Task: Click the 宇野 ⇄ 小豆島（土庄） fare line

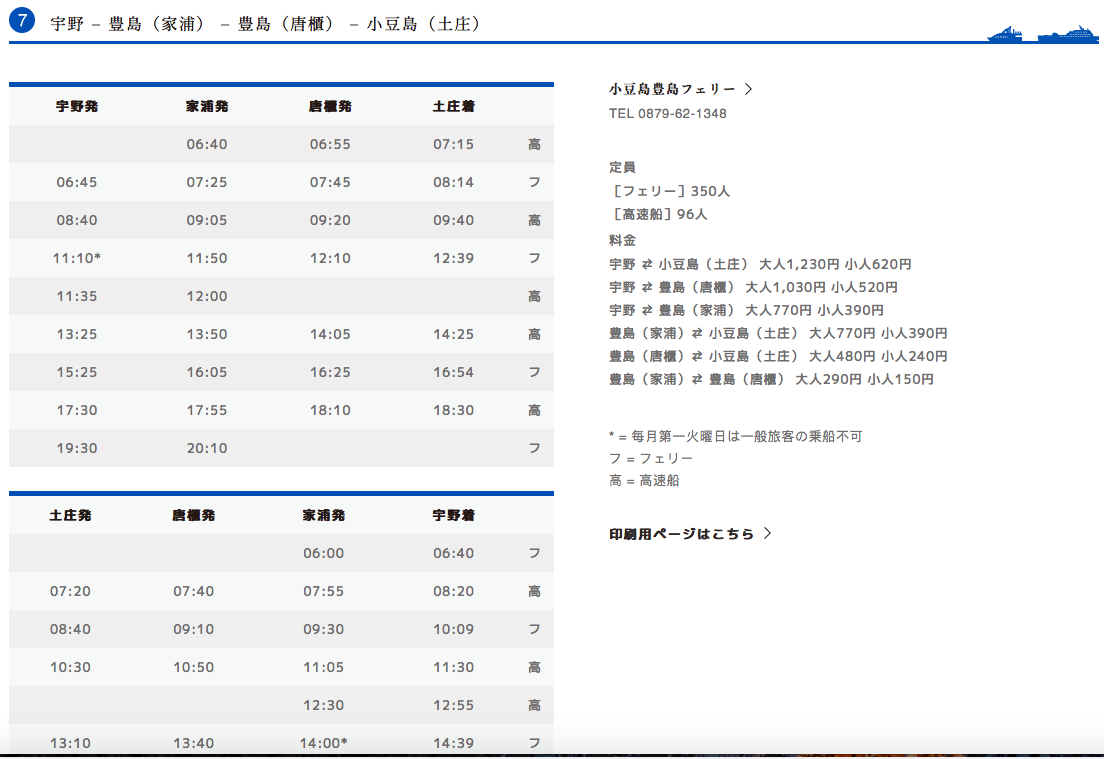Action: pyautogui.click(x=760, y=265)
